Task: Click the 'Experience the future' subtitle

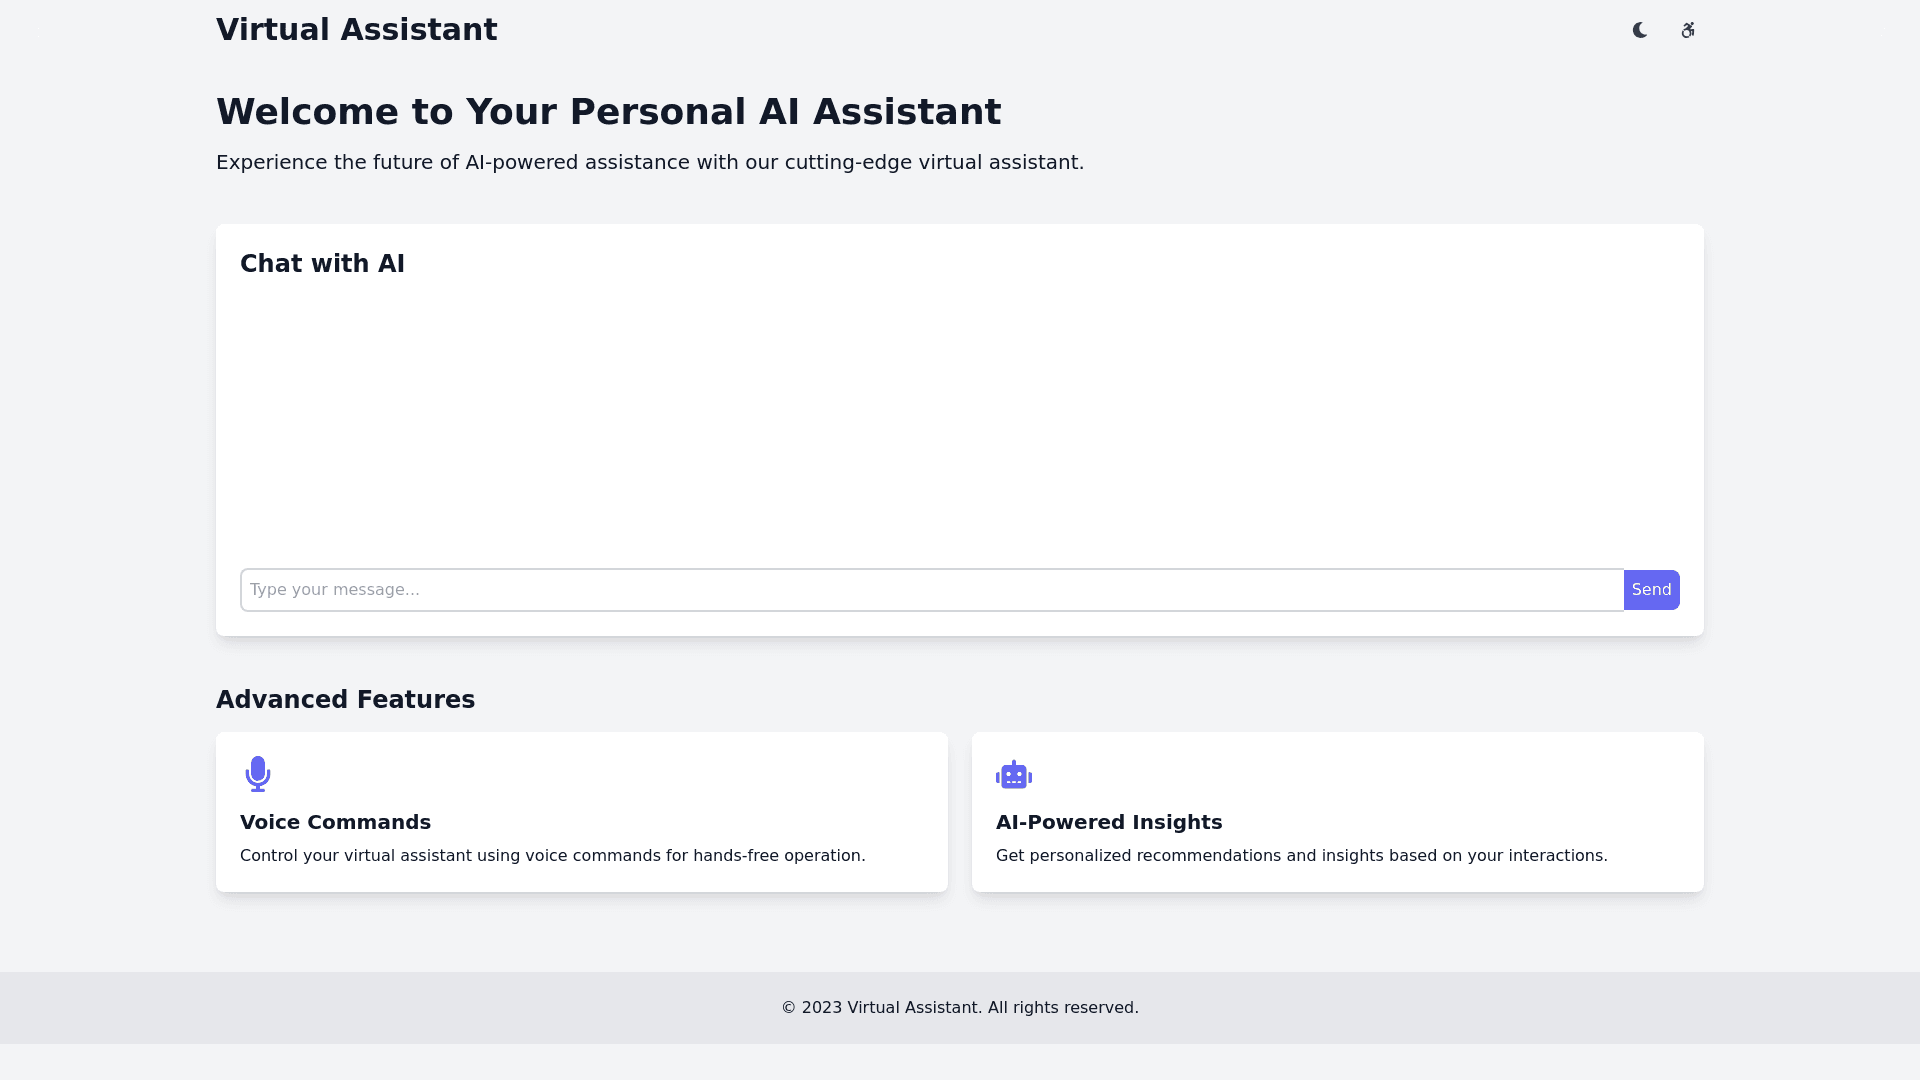Action: click(x=649, y=162)
